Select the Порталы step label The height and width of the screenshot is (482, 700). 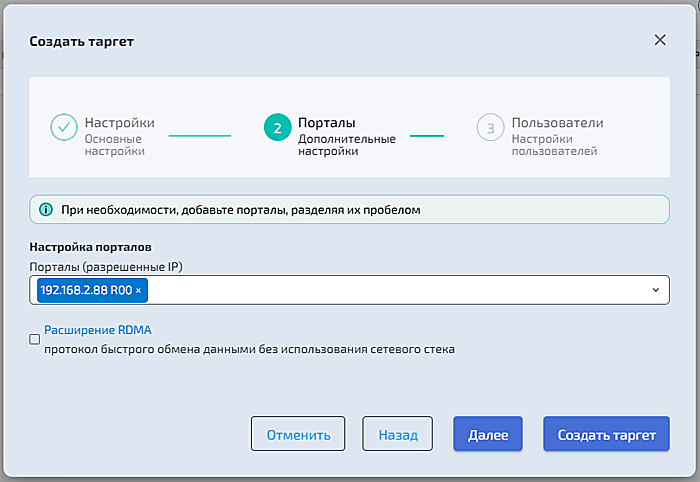point(327,123)
